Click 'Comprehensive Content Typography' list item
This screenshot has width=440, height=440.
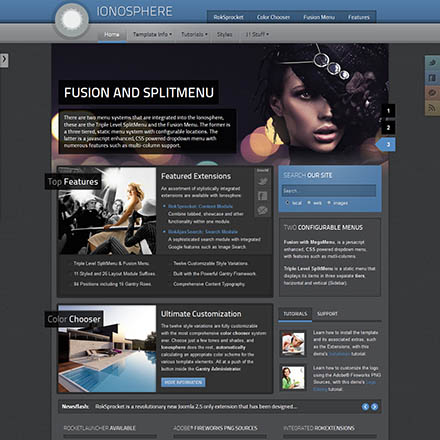pos(209,284)
